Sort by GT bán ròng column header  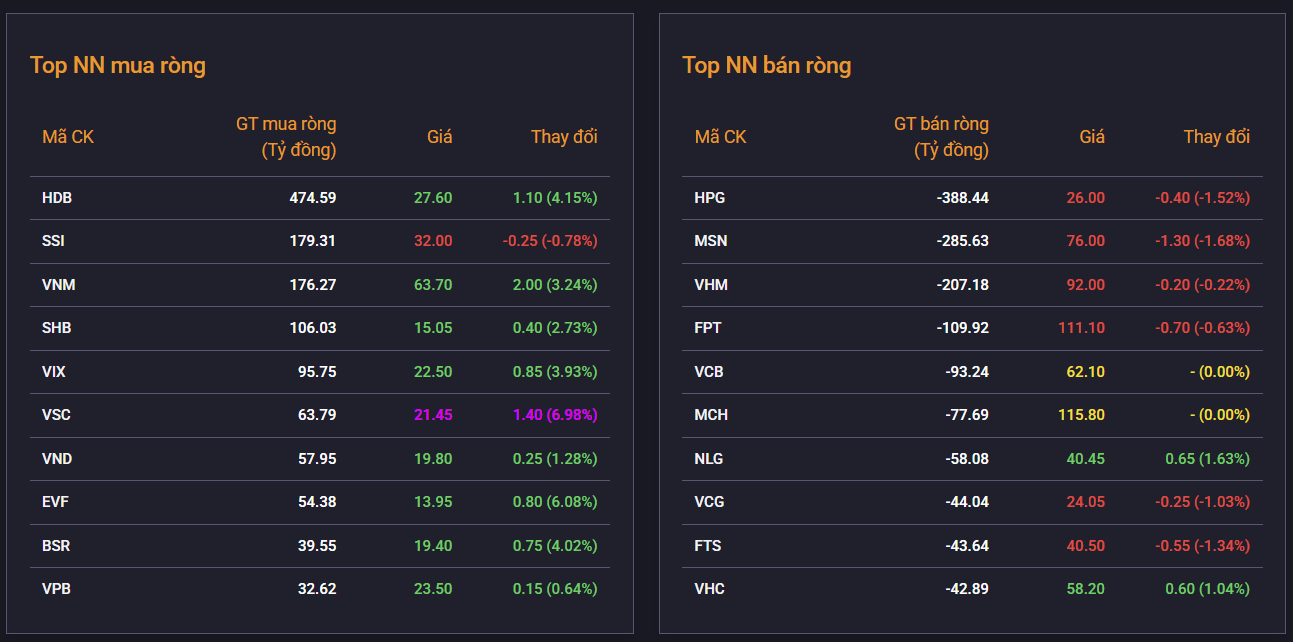[941, 137]
